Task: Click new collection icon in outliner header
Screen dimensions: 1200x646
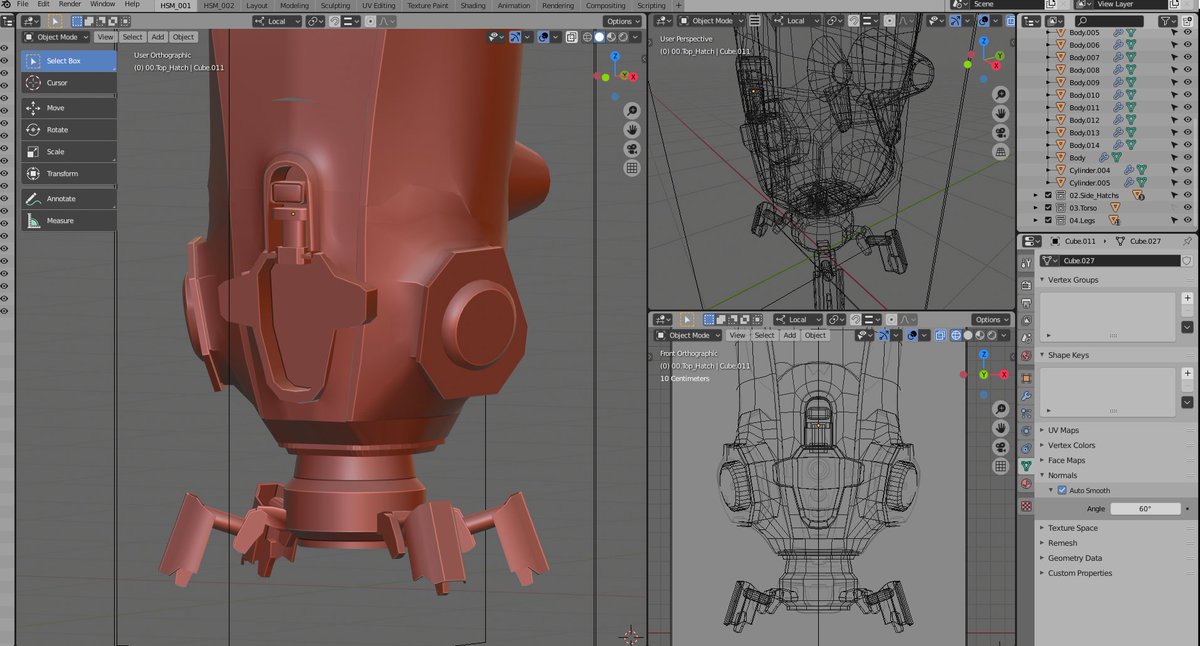Action: 1187,21
